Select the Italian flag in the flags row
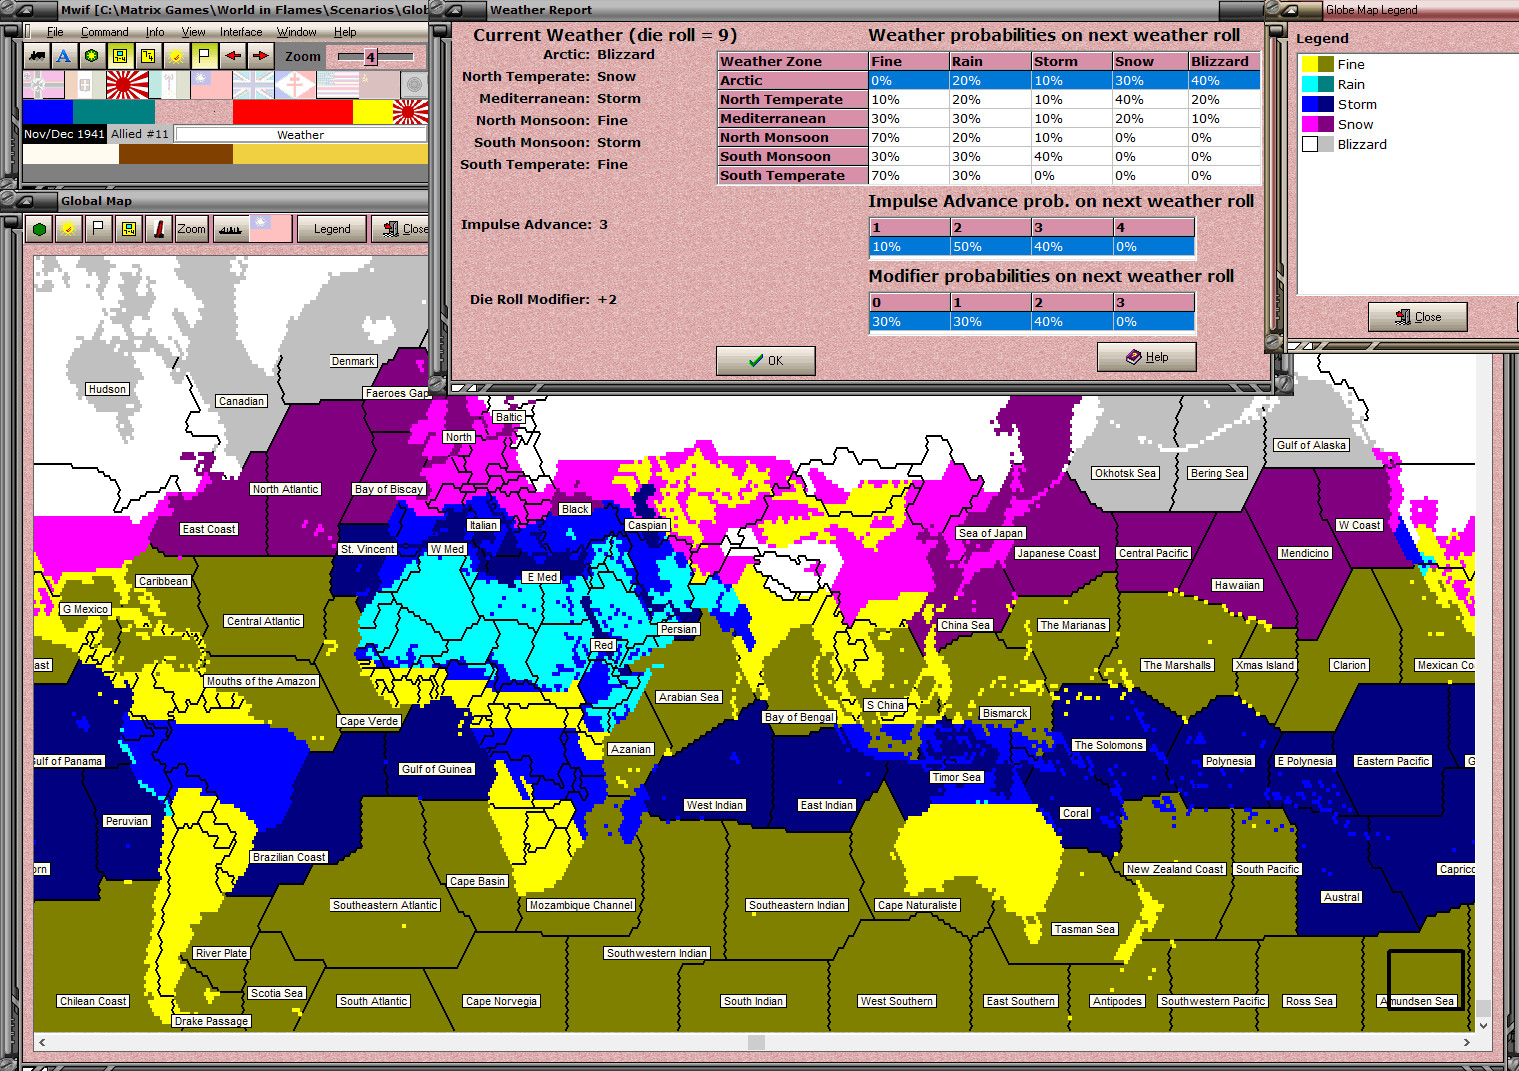This screenshot has width=1519, height=1071. click(85, 85)
